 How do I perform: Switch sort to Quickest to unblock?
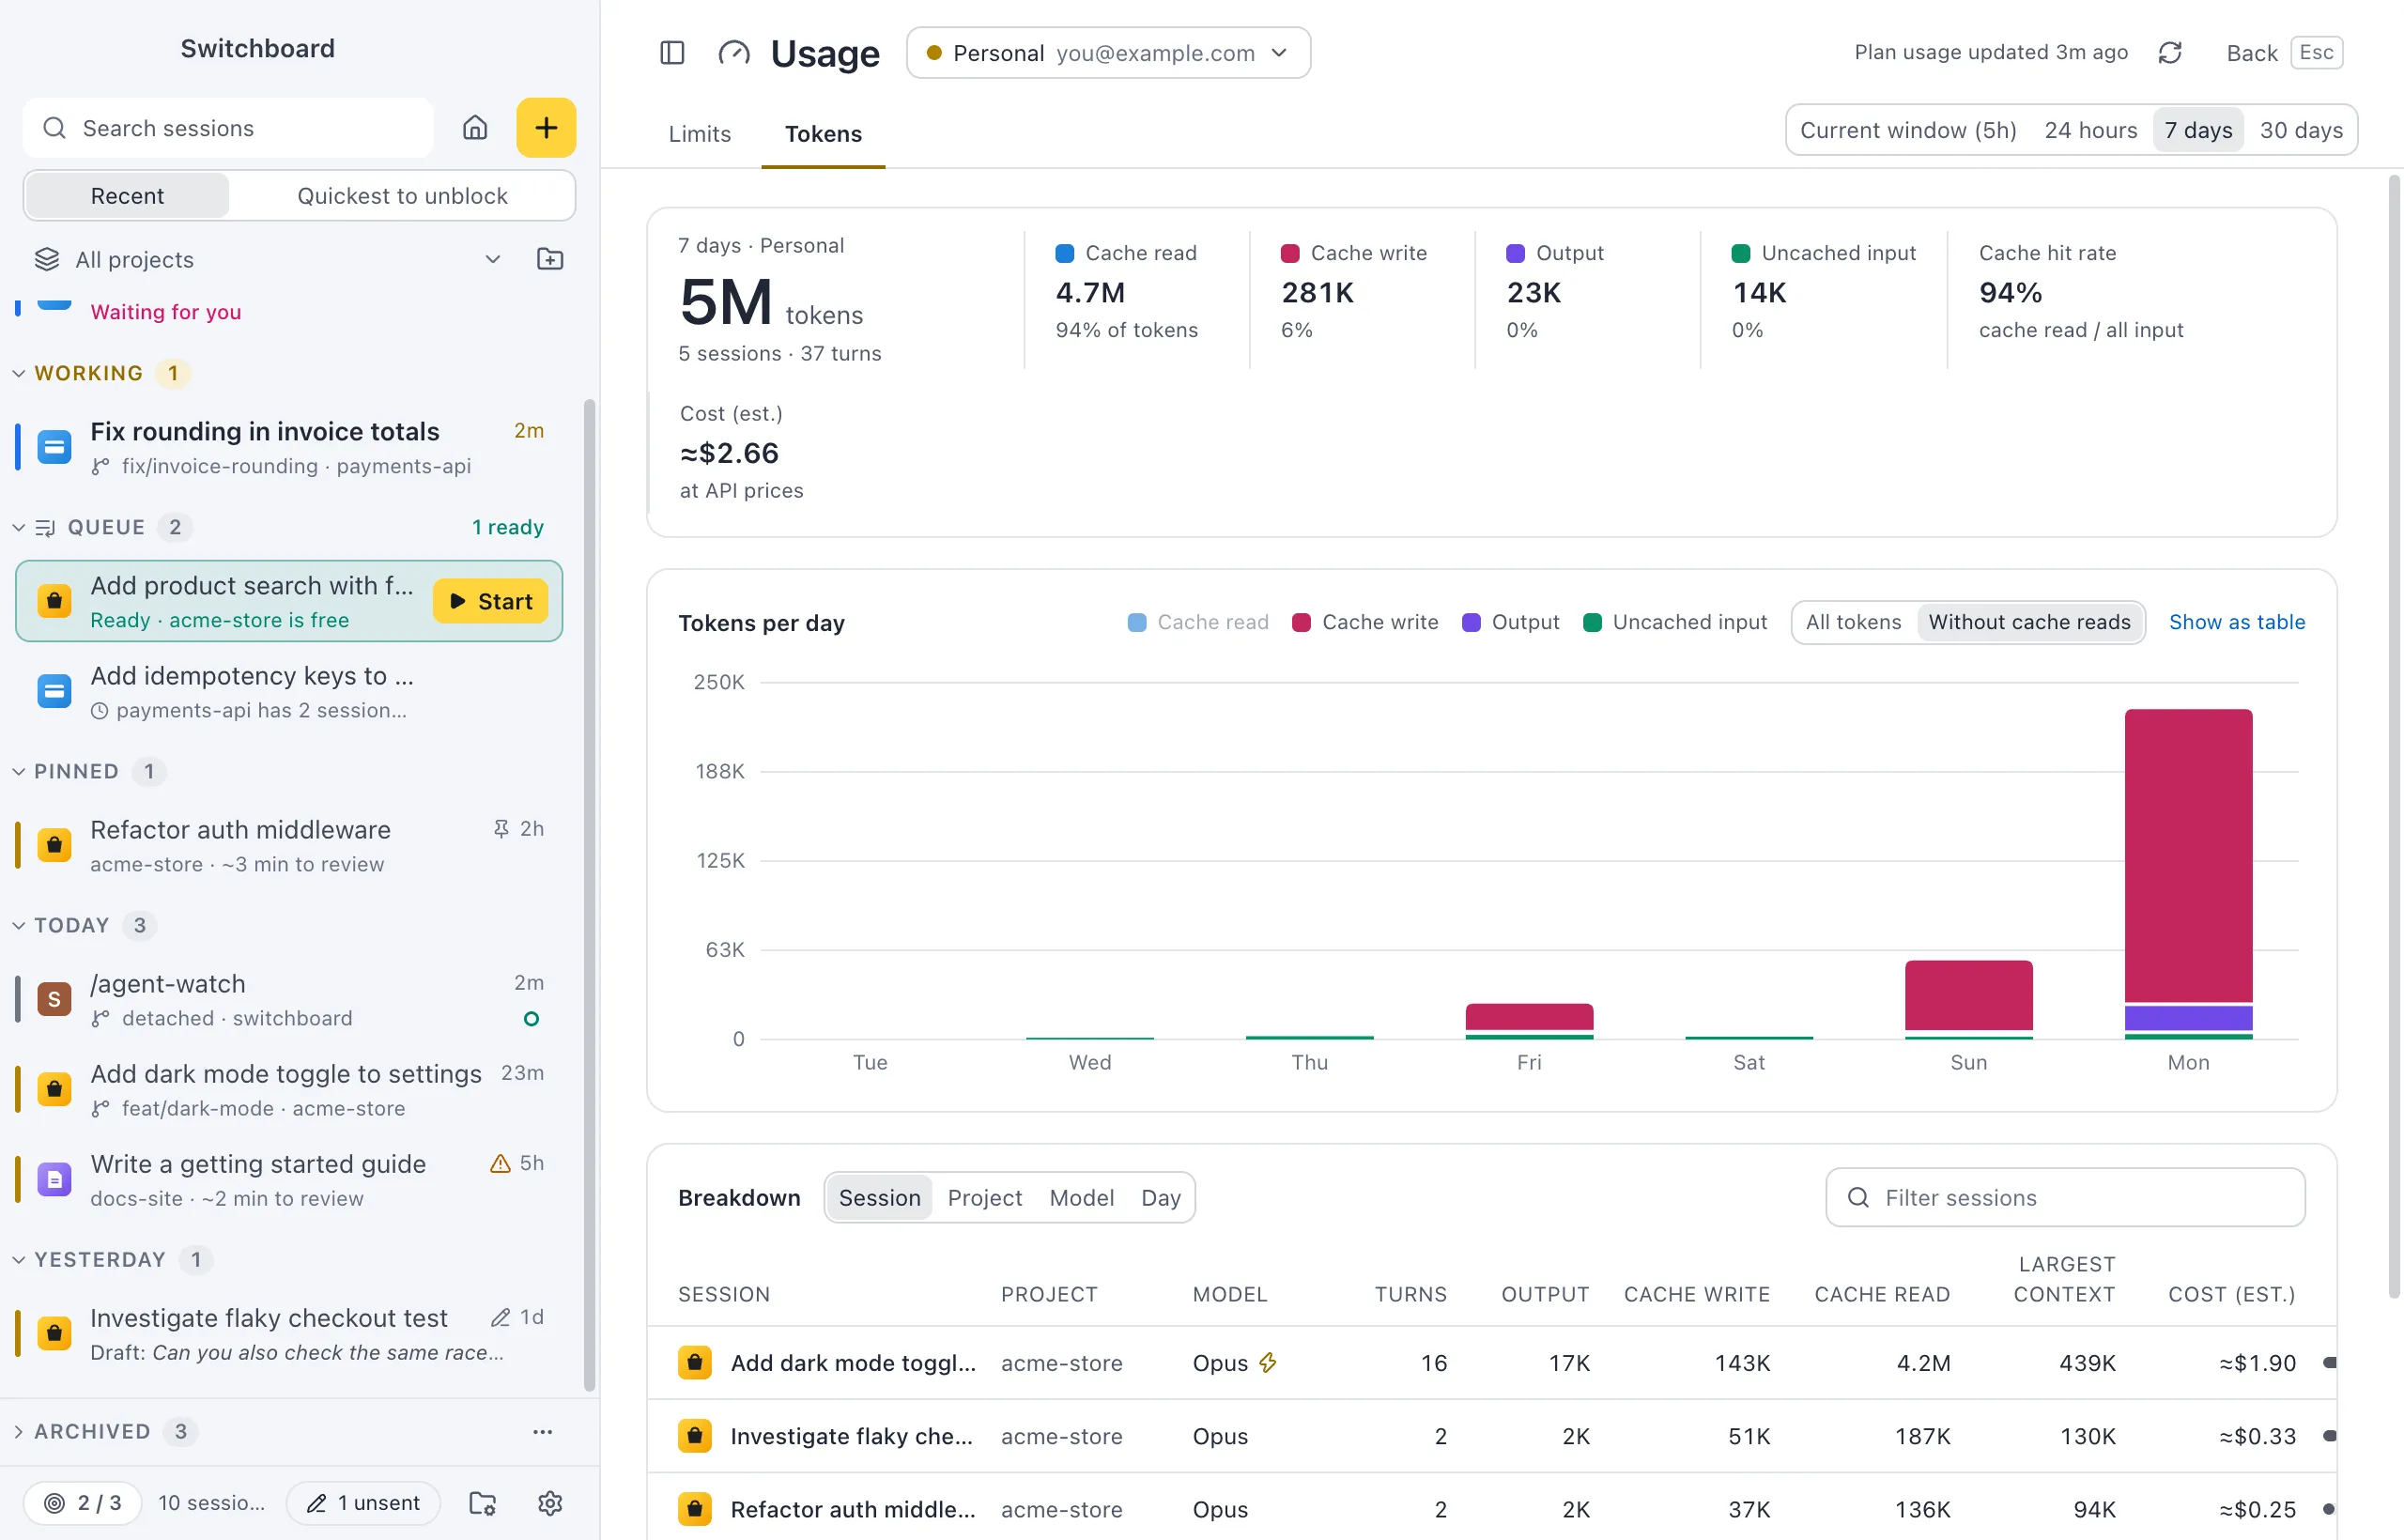tap(402, 196)
